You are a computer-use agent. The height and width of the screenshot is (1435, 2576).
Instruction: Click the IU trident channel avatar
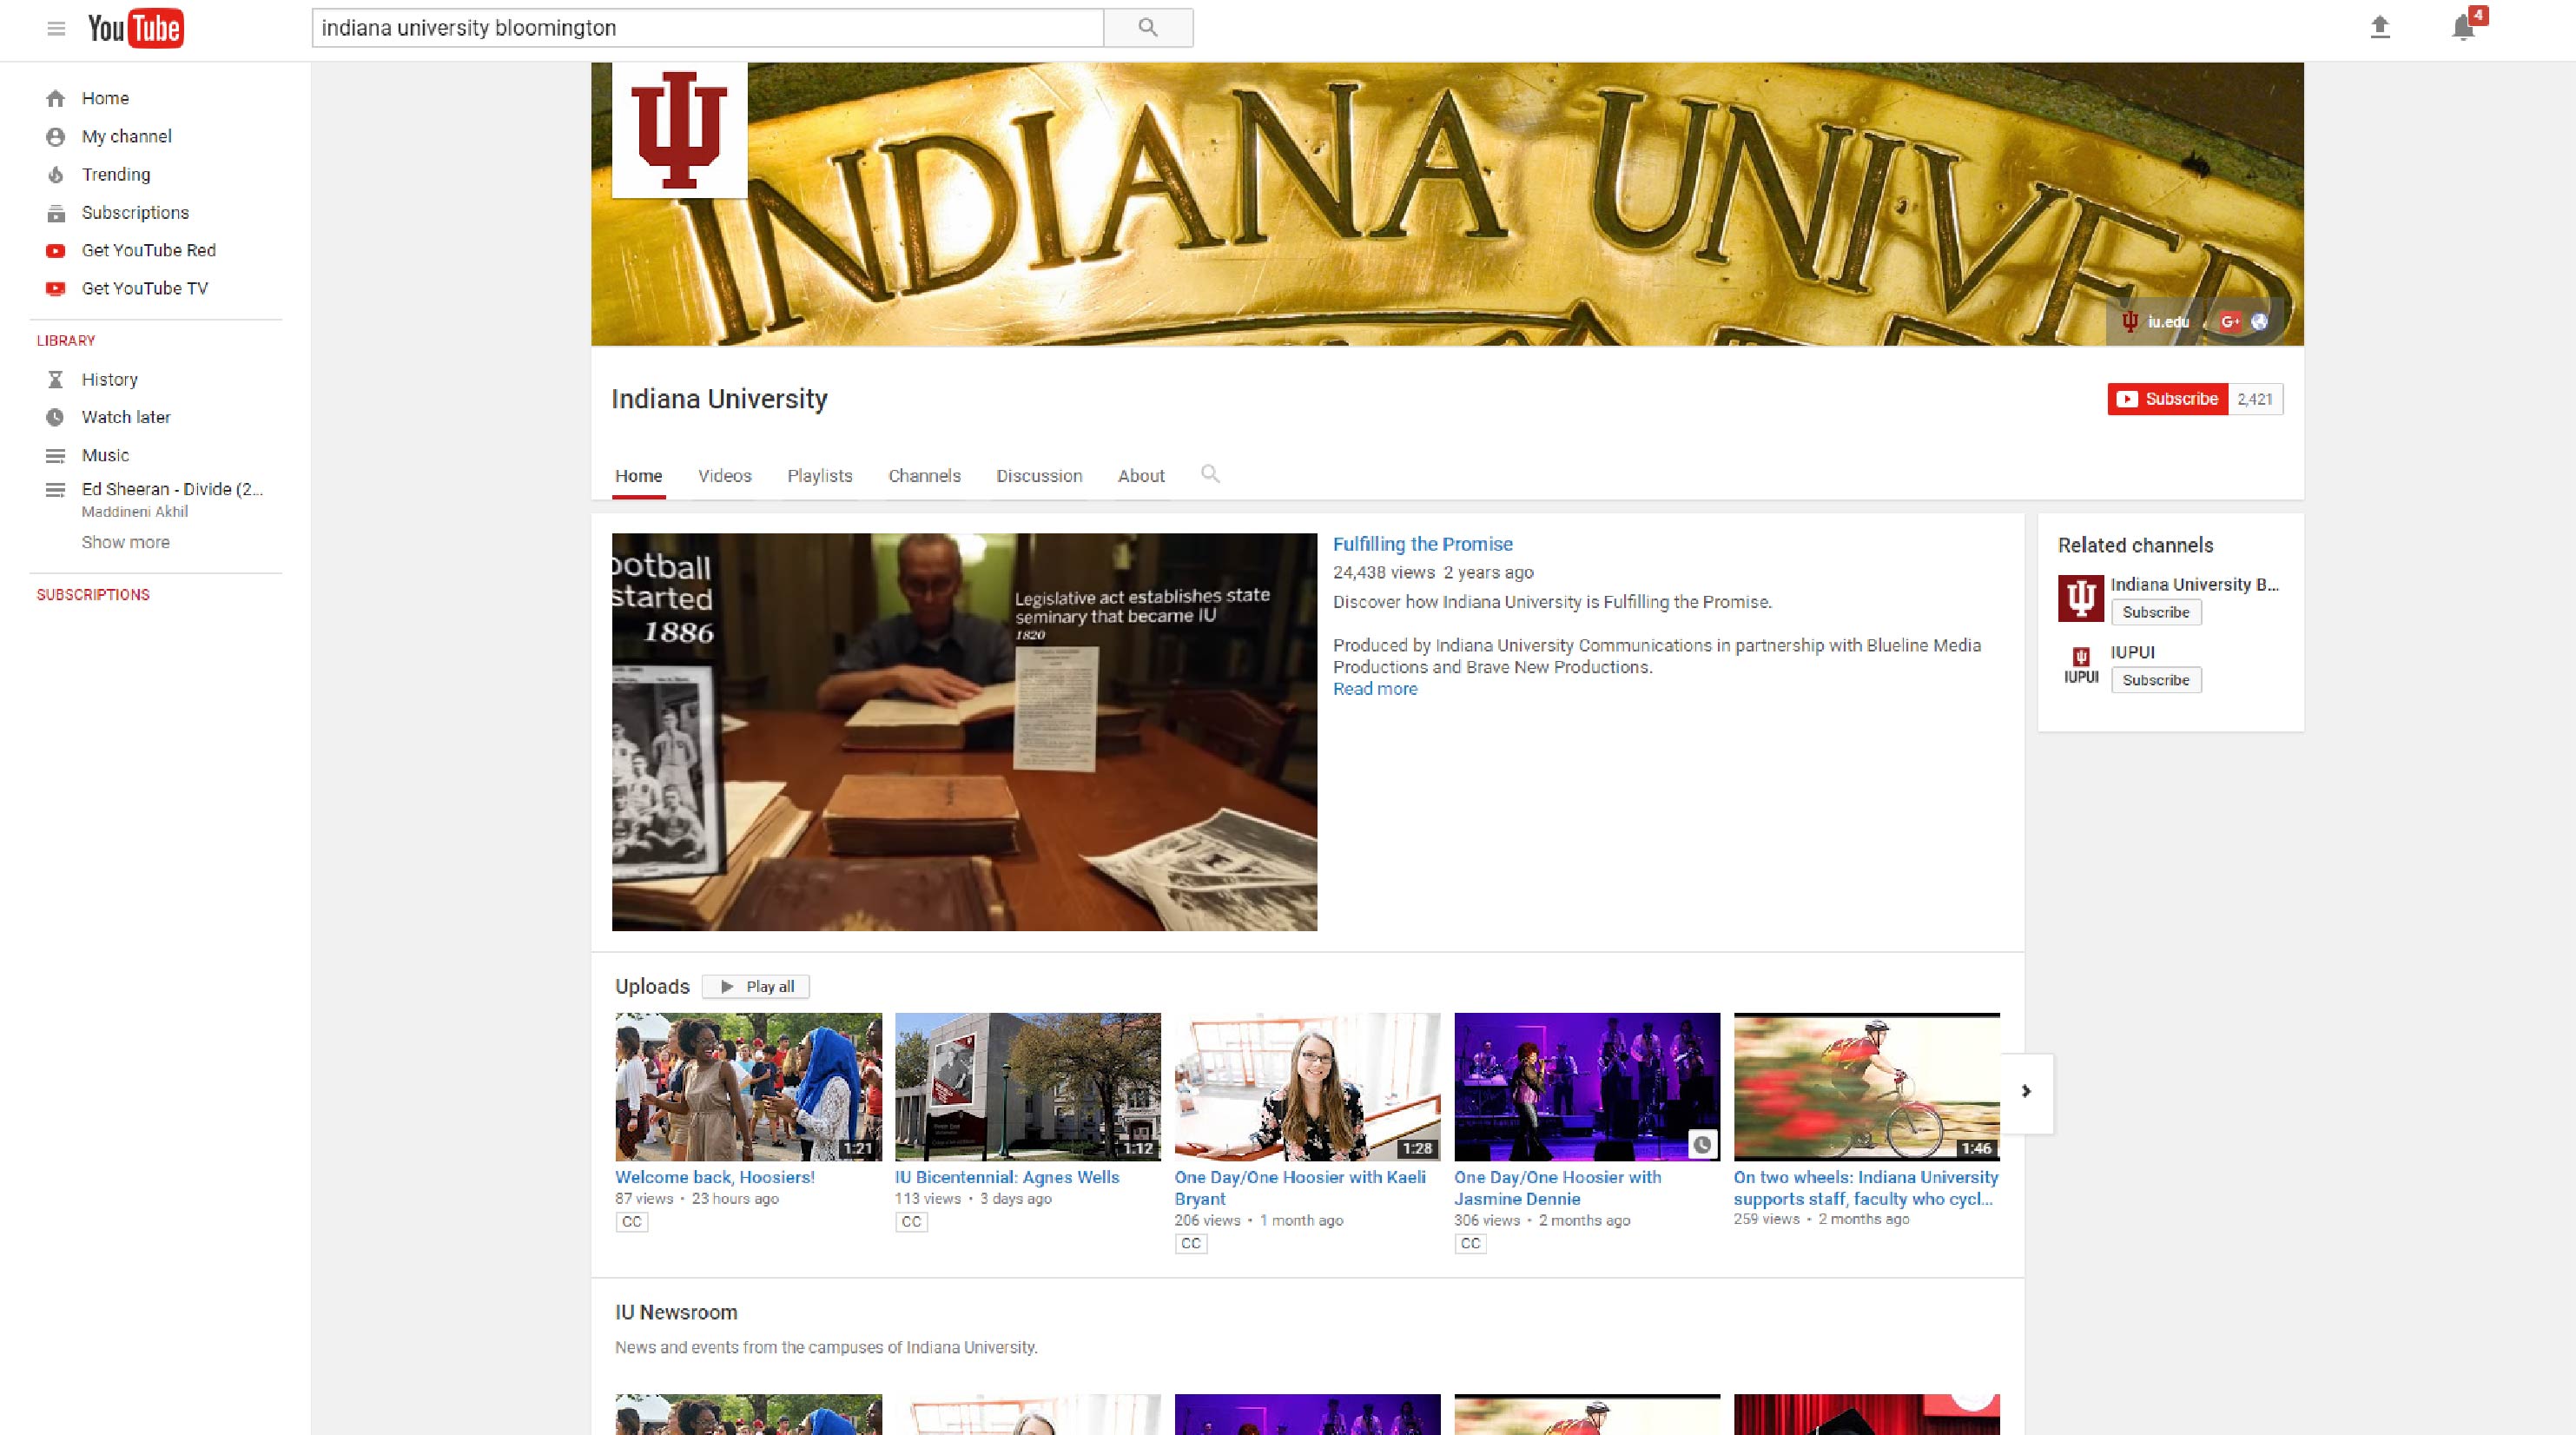click(x=680, y=130)
